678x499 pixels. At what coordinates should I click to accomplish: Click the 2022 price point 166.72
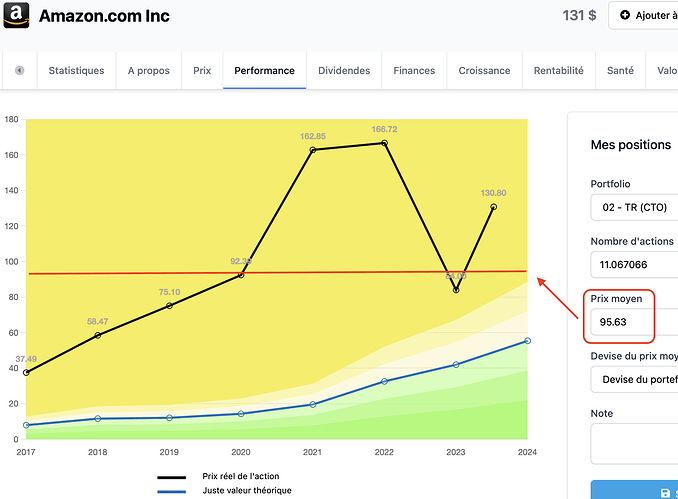[384, 143]
